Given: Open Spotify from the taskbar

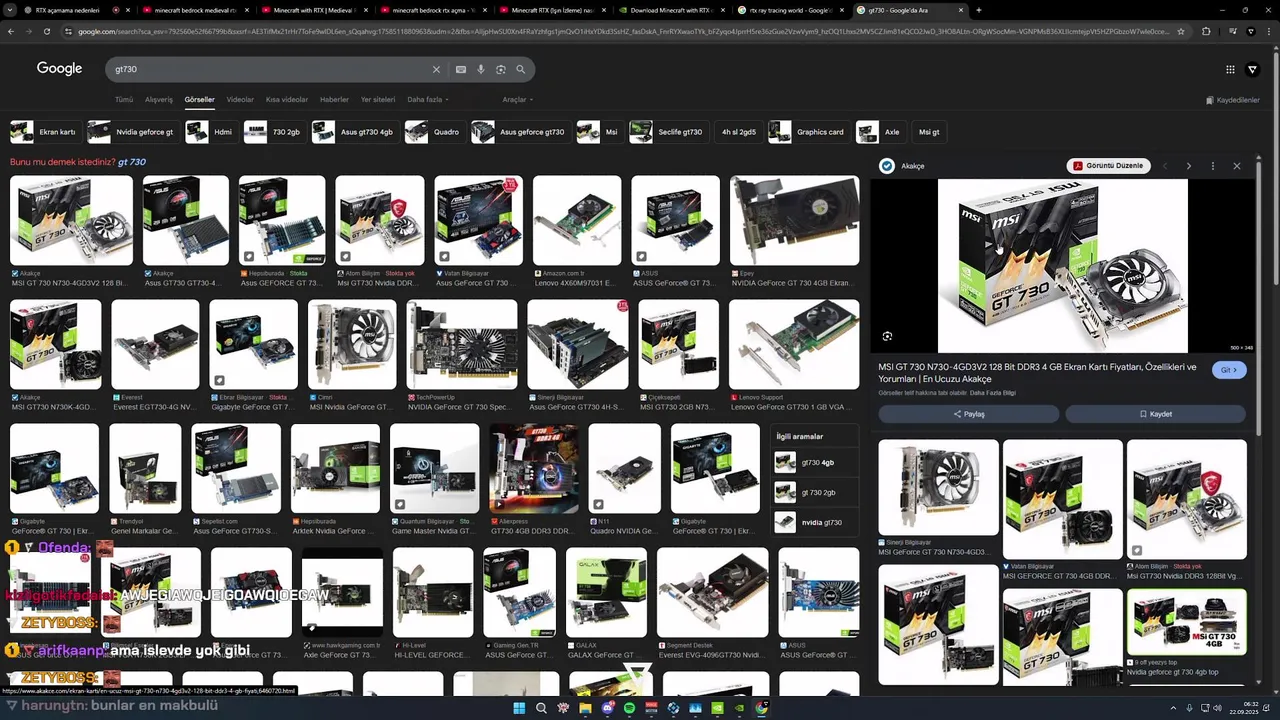Looking at the screenshot, I should click(x=629, y=708).
